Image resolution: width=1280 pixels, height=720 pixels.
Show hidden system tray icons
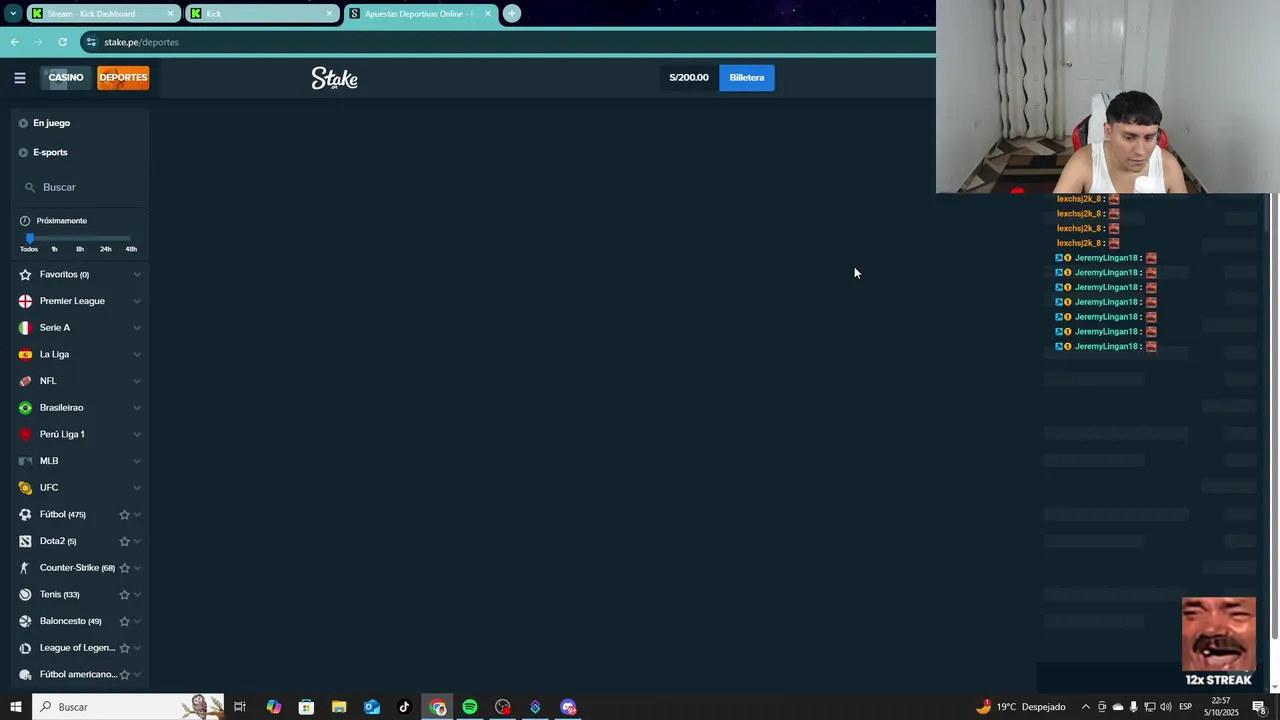pos(1085,707)
